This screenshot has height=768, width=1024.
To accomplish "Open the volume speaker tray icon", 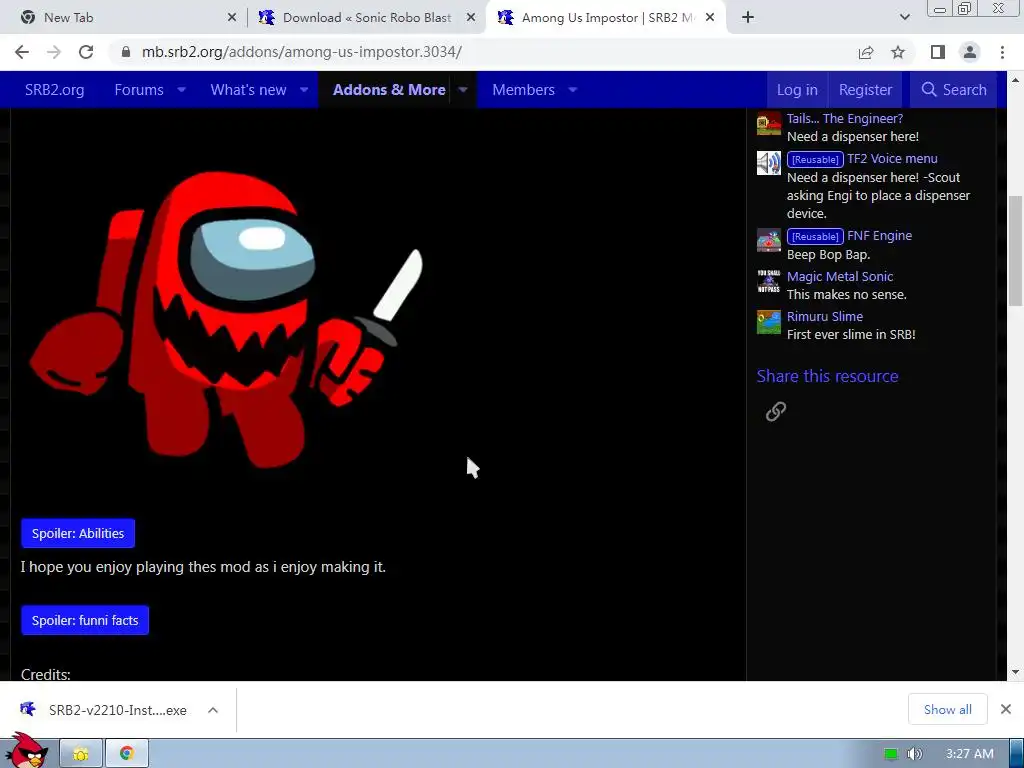I will pyautogui.click(x=915, y=754).
